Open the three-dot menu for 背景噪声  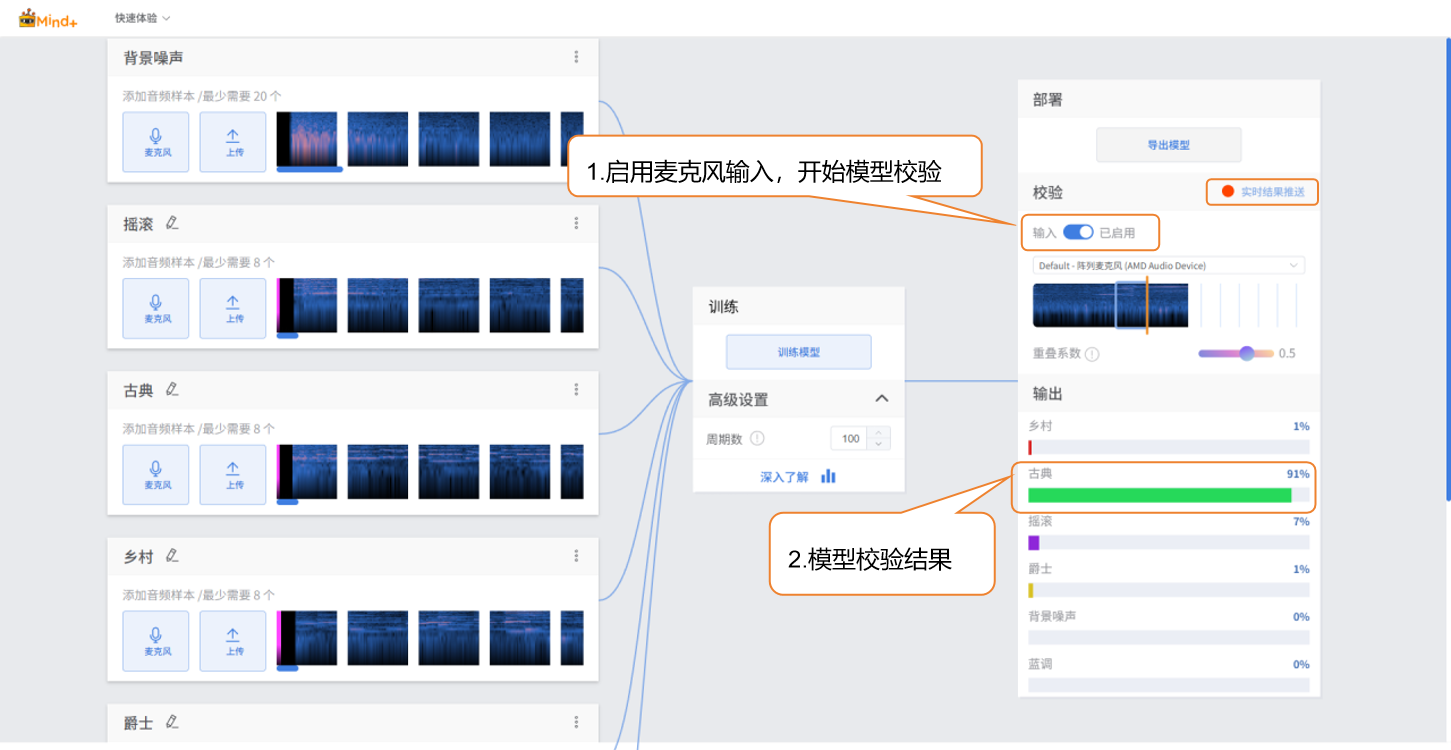(576, 57)
